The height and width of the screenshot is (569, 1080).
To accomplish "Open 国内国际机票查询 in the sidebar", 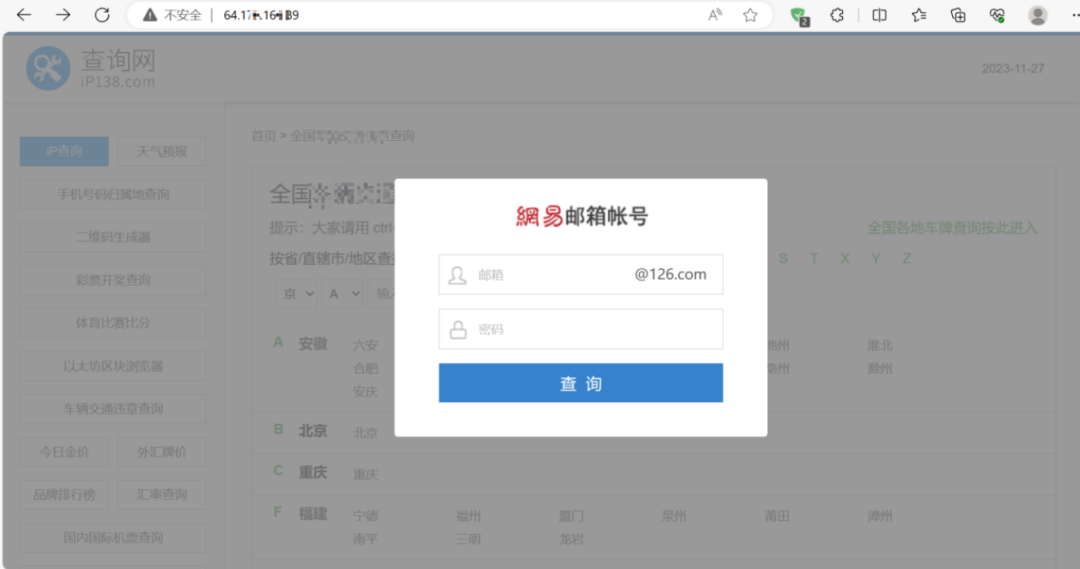I will coord(113,538).
